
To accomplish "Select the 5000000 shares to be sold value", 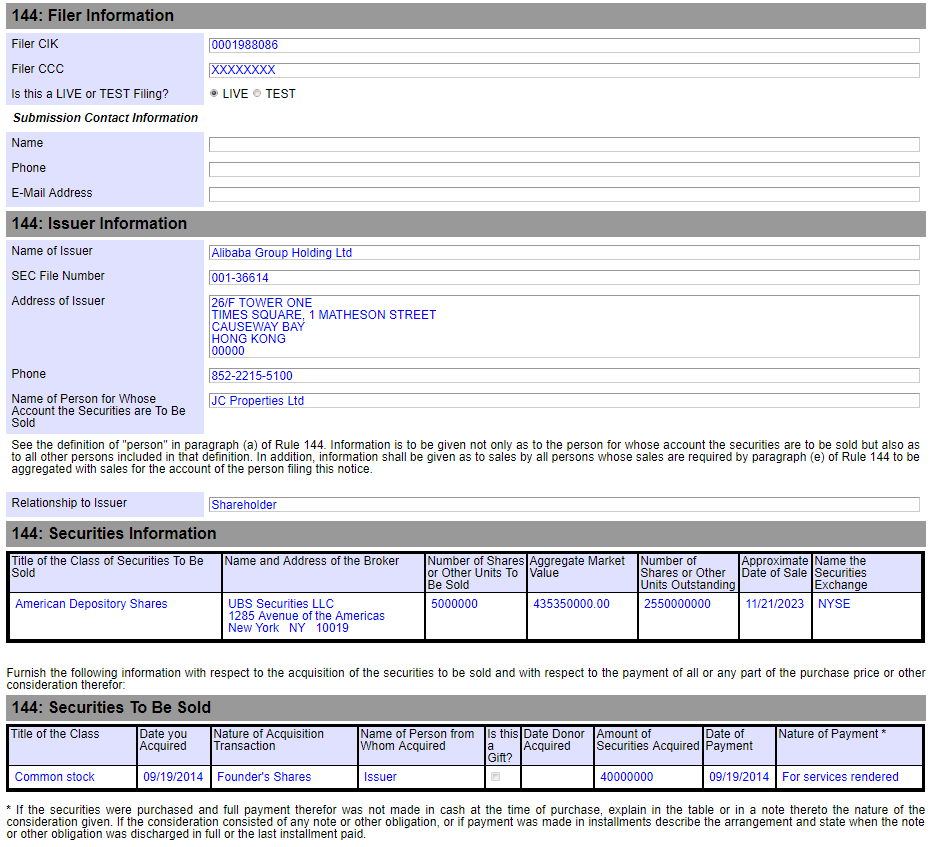I will coord(454,604).
